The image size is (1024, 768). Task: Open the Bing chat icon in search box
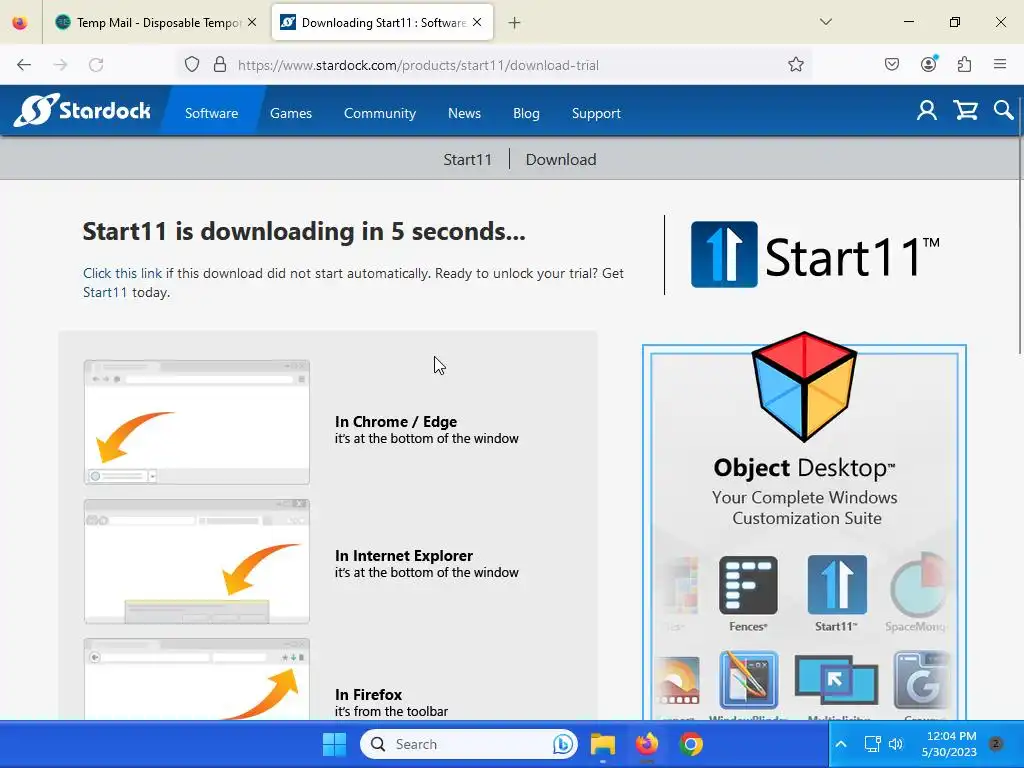(x=562, y=744)
